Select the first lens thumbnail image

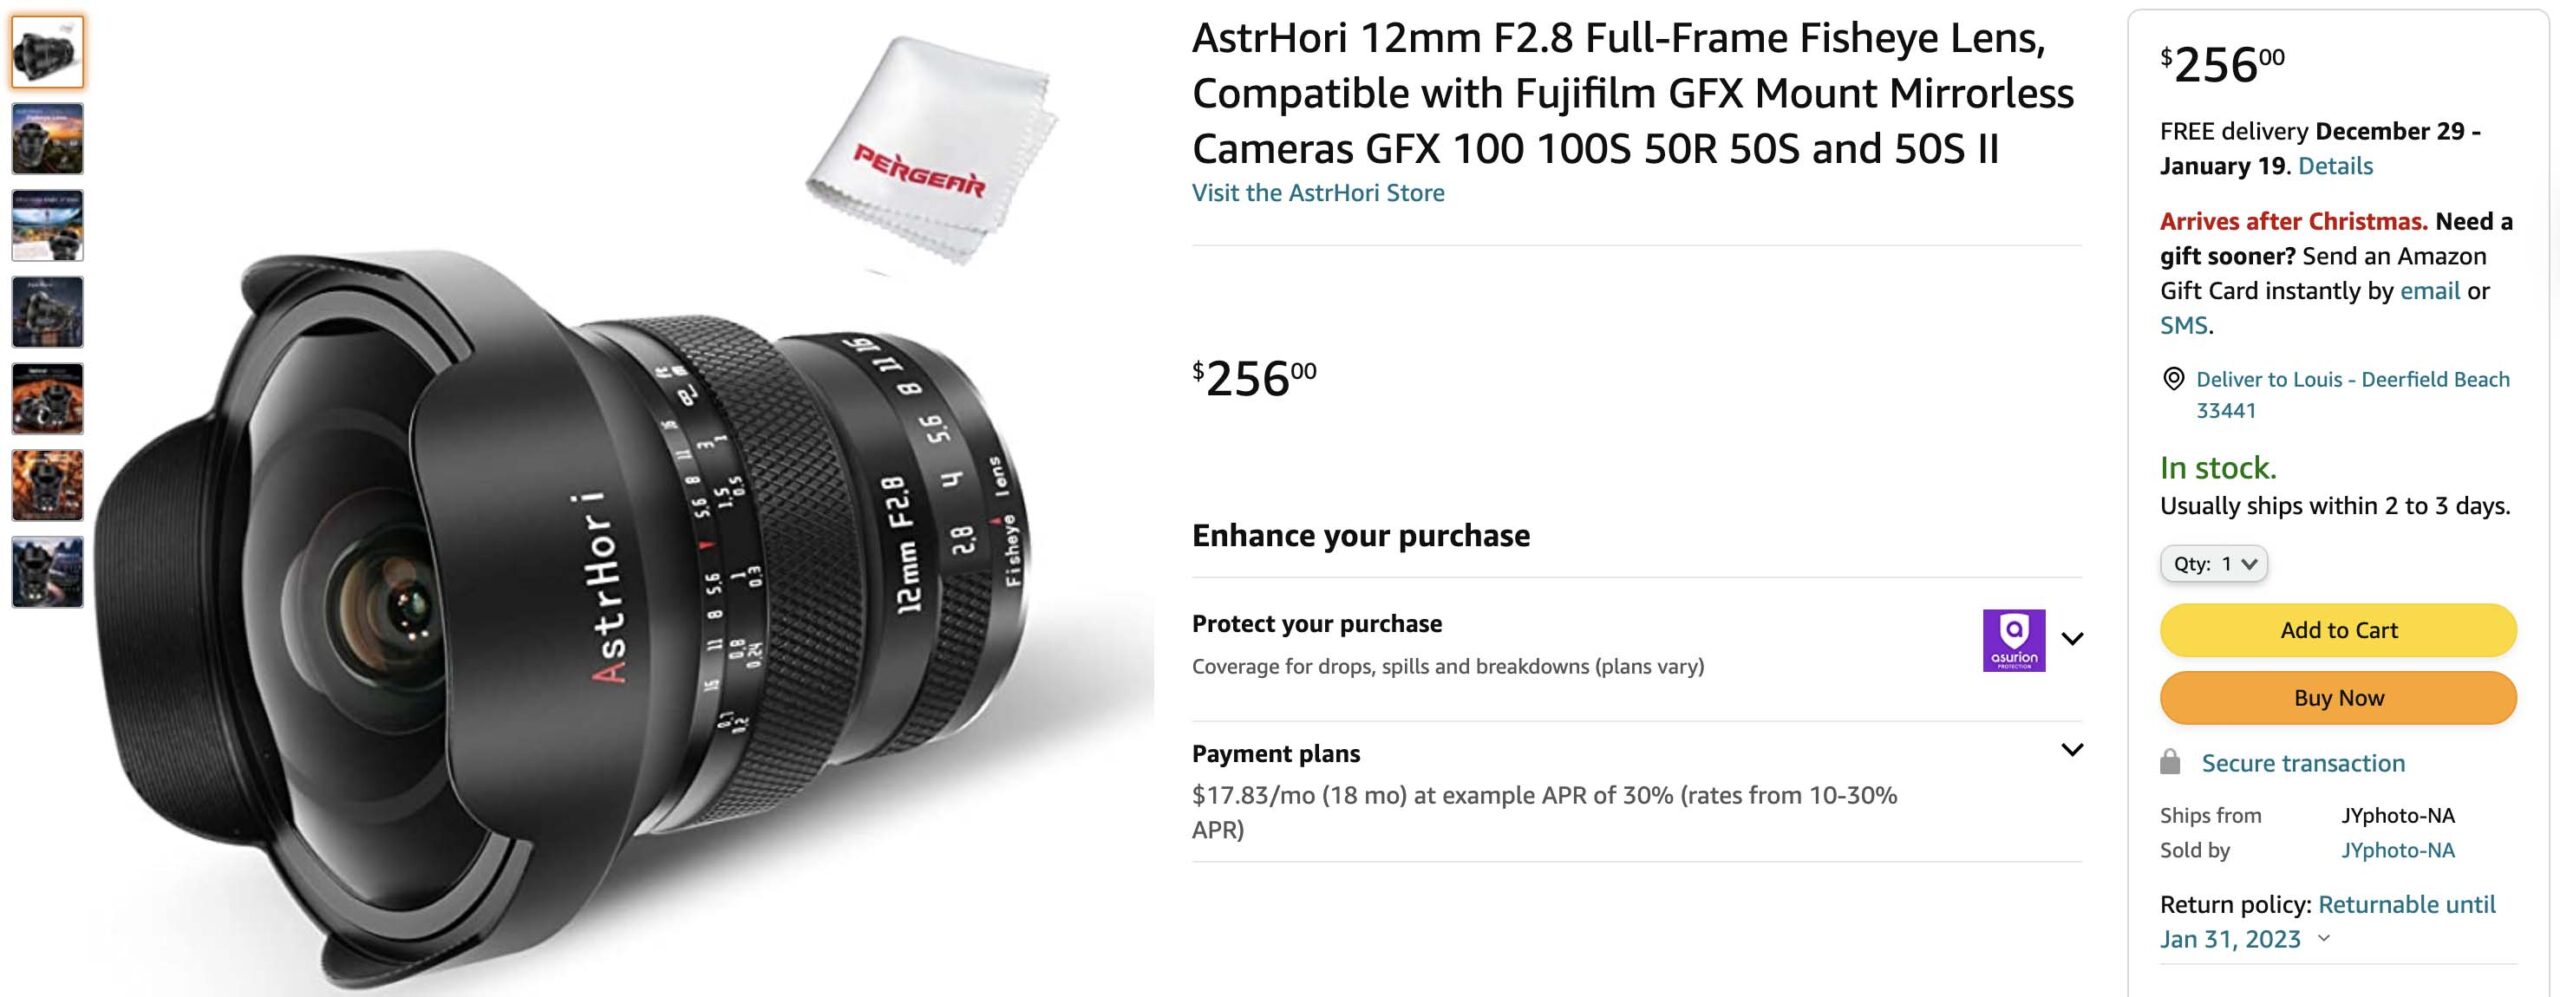coord(48,52)
